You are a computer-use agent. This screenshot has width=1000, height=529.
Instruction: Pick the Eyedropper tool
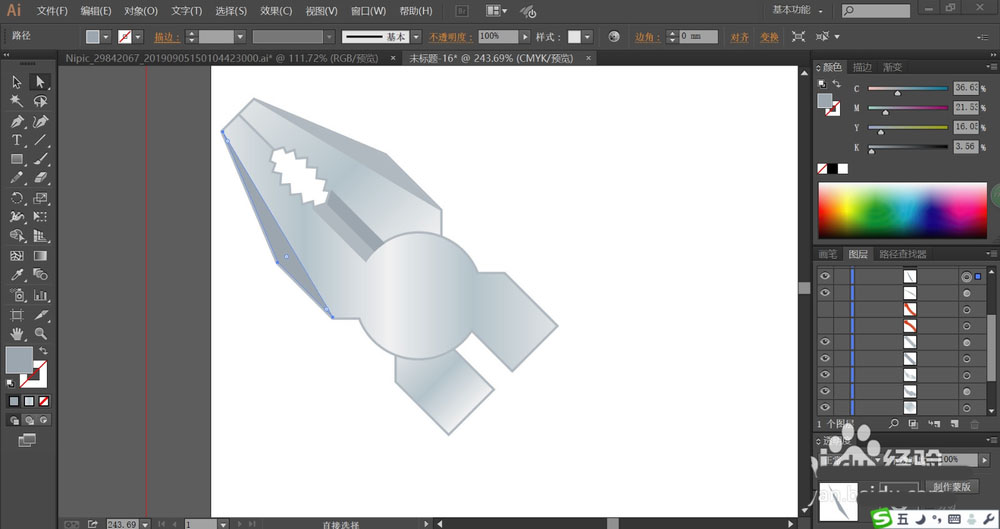(x=17, y=275)
